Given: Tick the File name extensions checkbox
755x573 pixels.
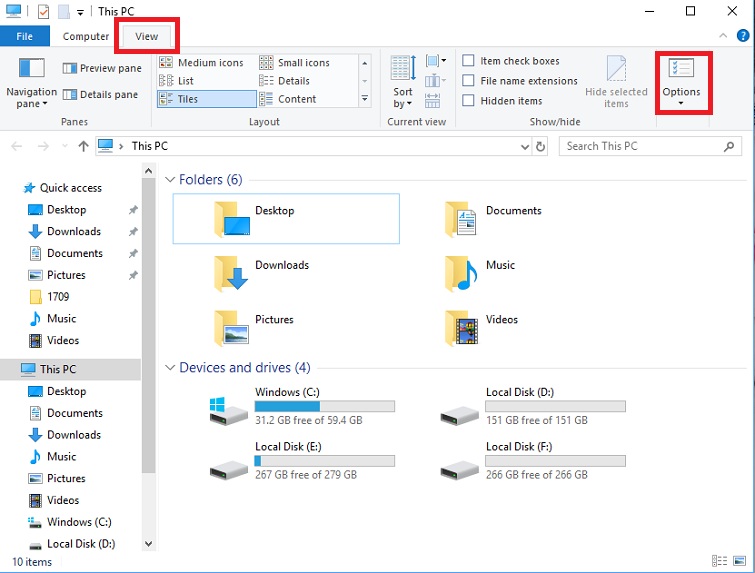Looking at the screenshot, I should (x=469, y=81).
